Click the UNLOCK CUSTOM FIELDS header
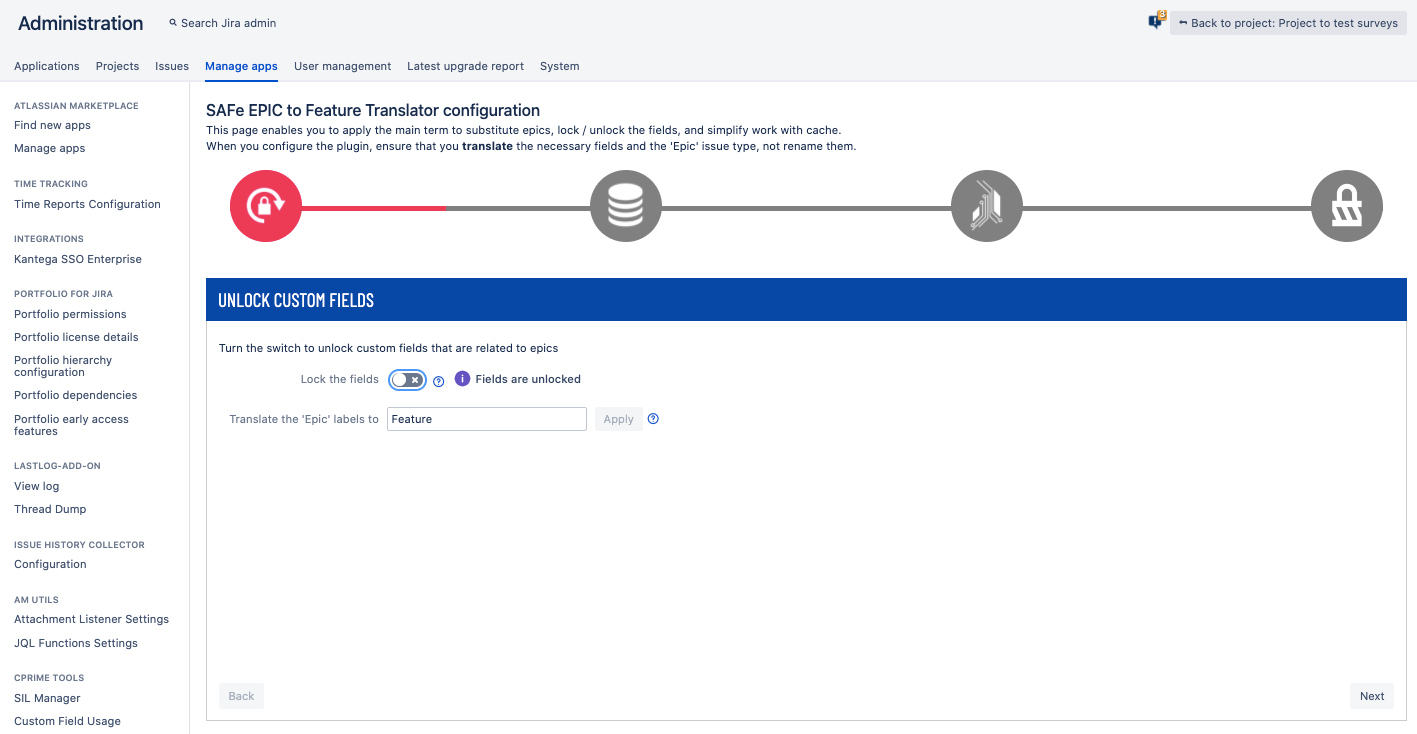The height and width of the screenshot is (734, 1417). tap(296, 300)
